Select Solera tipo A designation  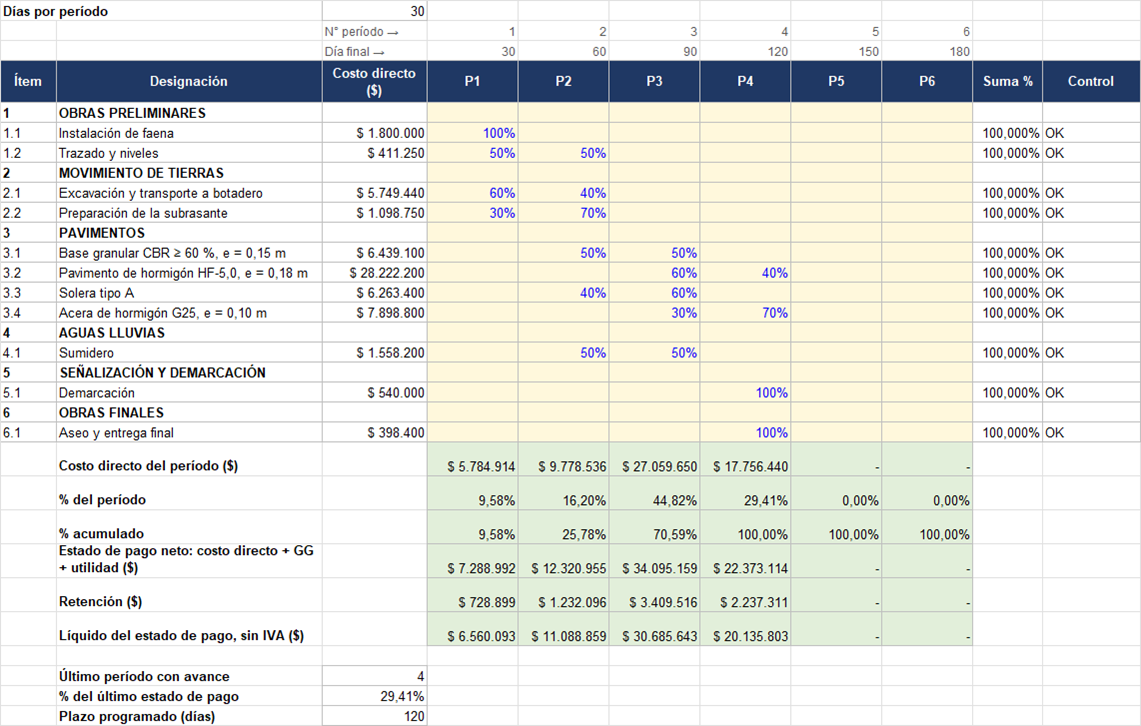click(x=189, y=293)
